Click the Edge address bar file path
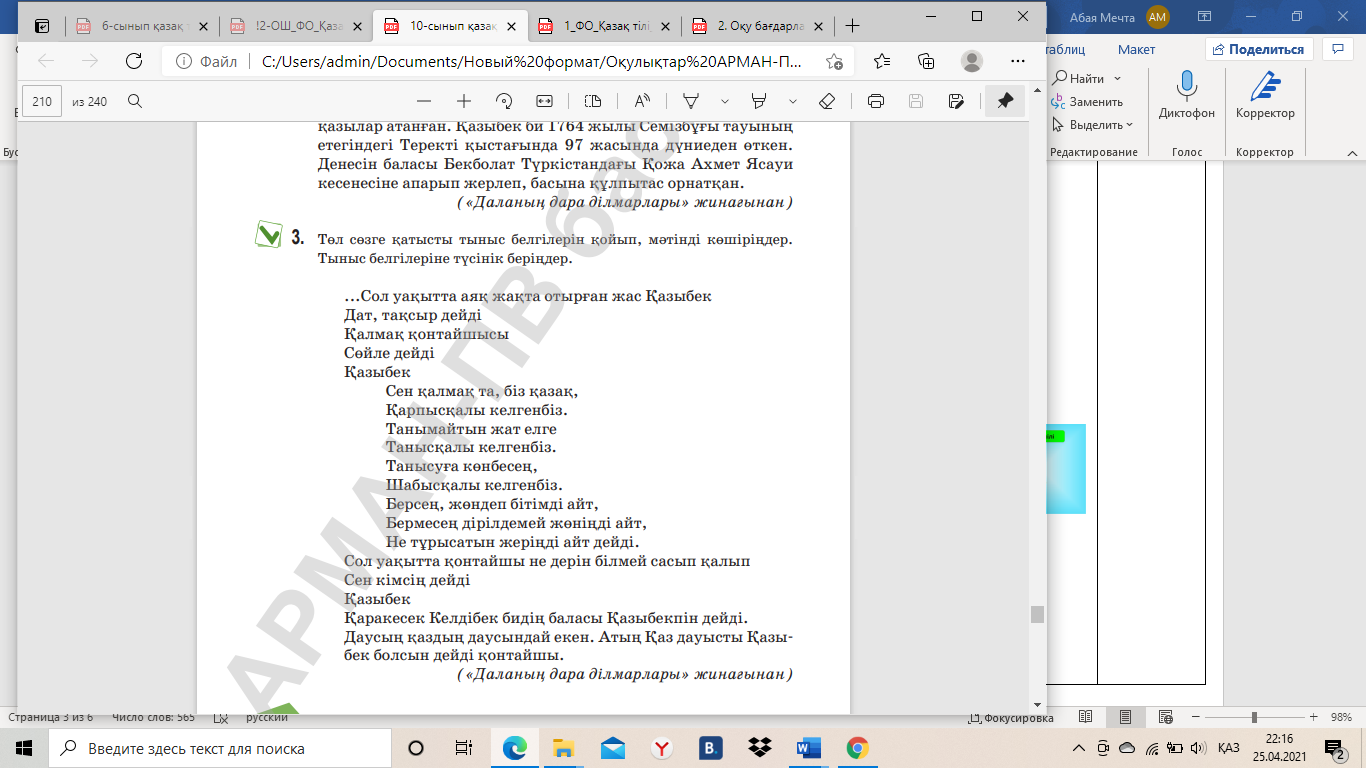Viewport: 1366px width, 768px height. 531,61
